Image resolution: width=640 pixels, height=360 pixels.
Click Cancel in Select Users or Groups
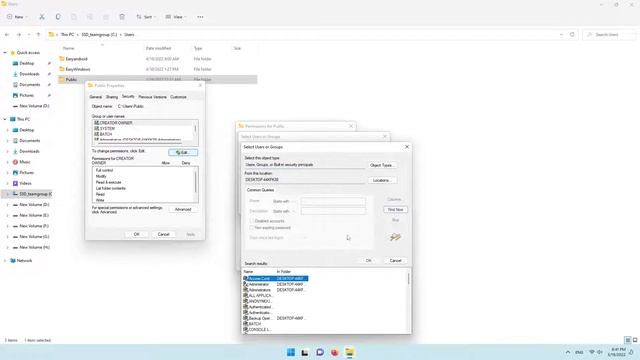click(395, 260)
